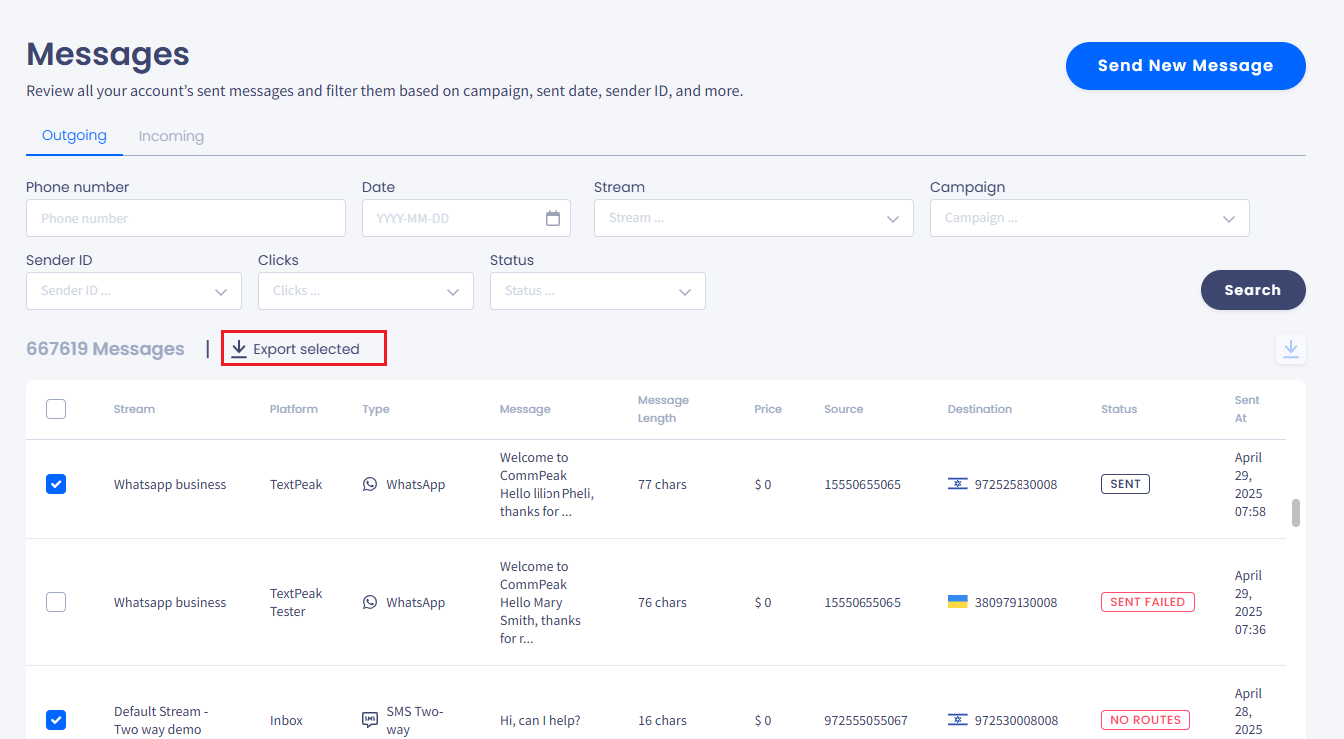1344x739 pixels.
Task: Click the Sent At column header
Action: point(1247,409)
